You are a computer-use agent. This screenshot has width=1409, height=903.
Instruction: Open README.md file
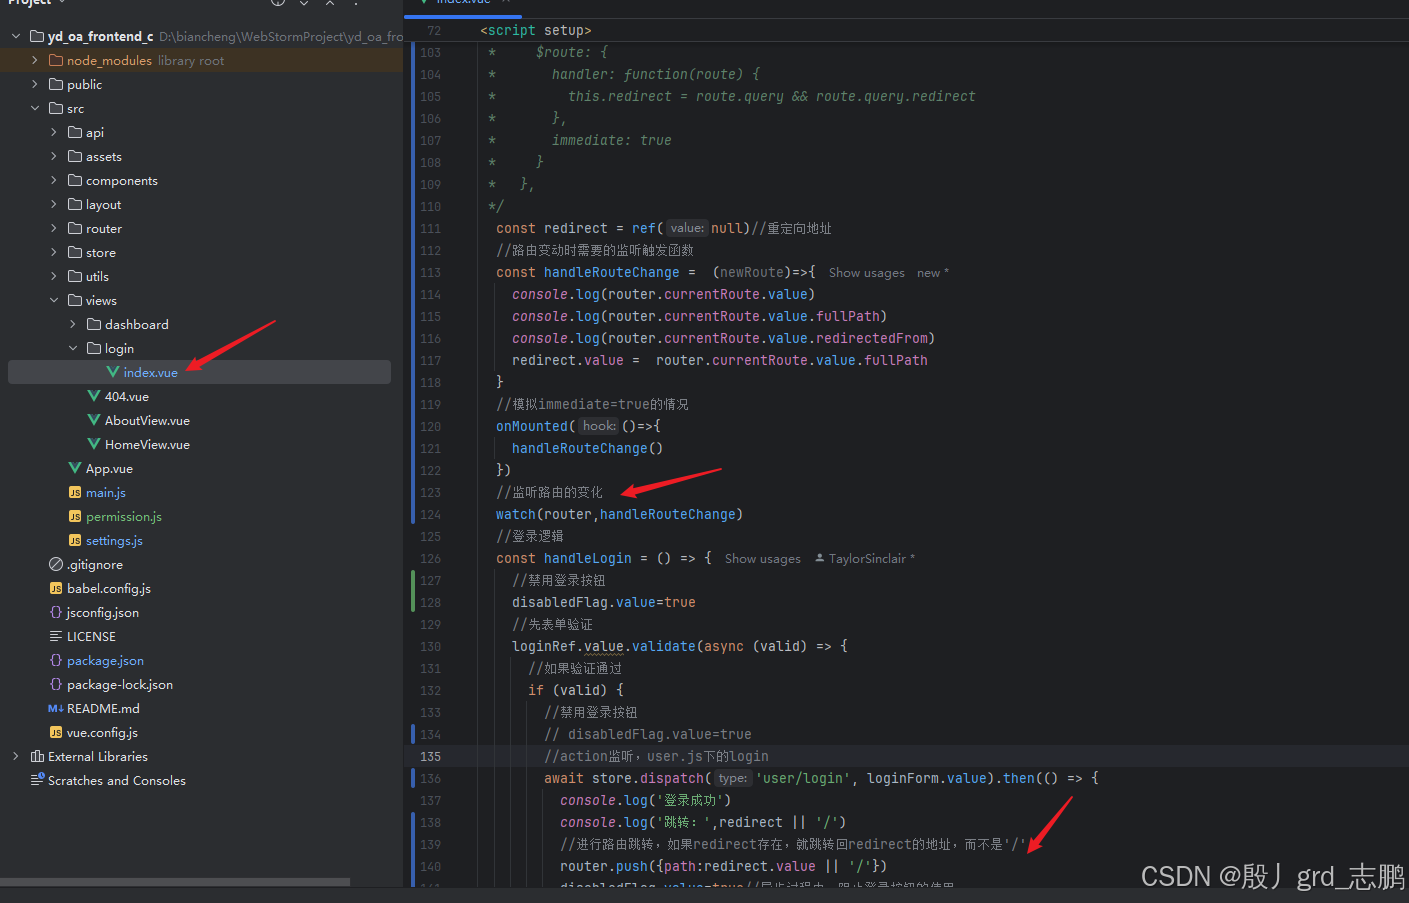pyautogui.click(x=103, y=709)
